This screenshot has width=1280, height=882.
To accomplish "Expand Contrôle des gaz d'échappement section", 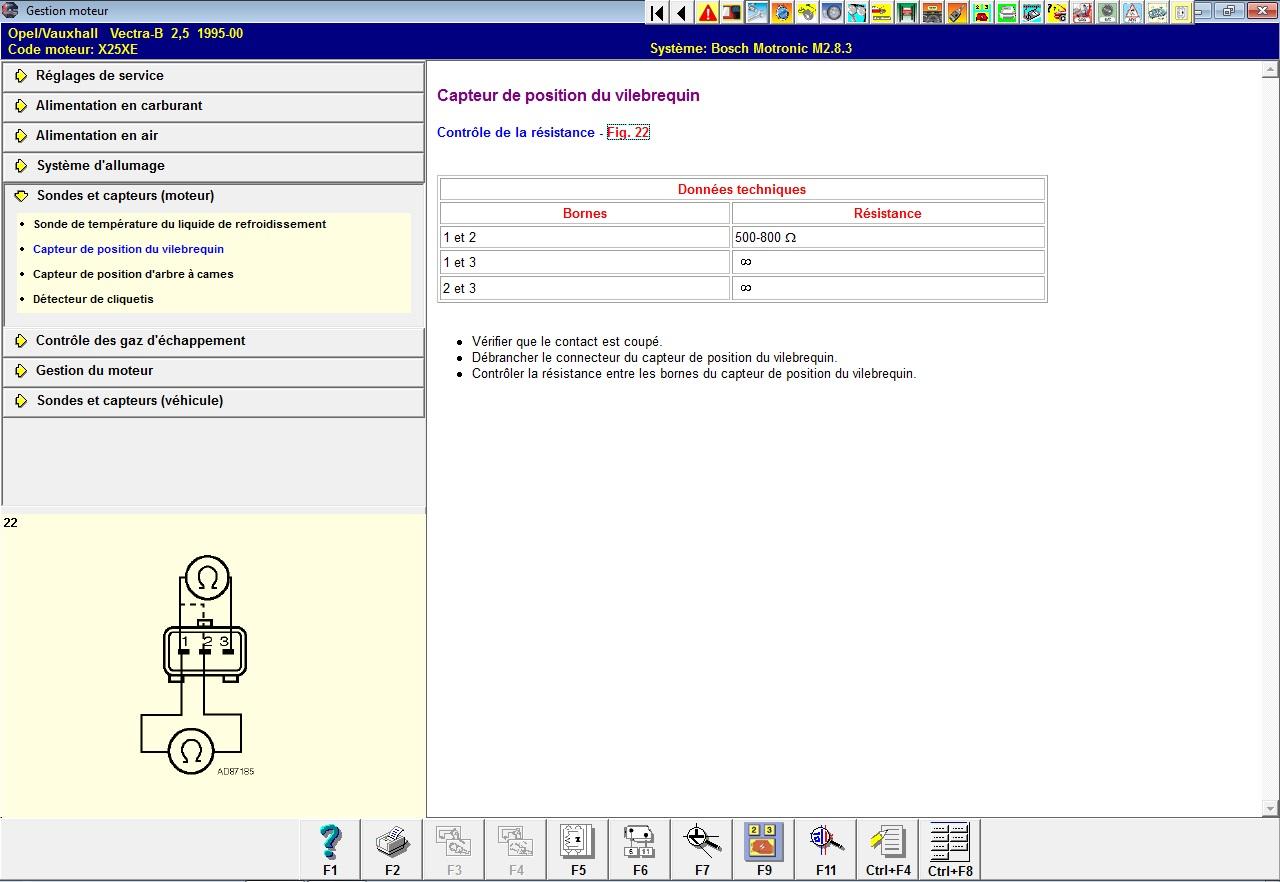I will [x=140, y=341].
